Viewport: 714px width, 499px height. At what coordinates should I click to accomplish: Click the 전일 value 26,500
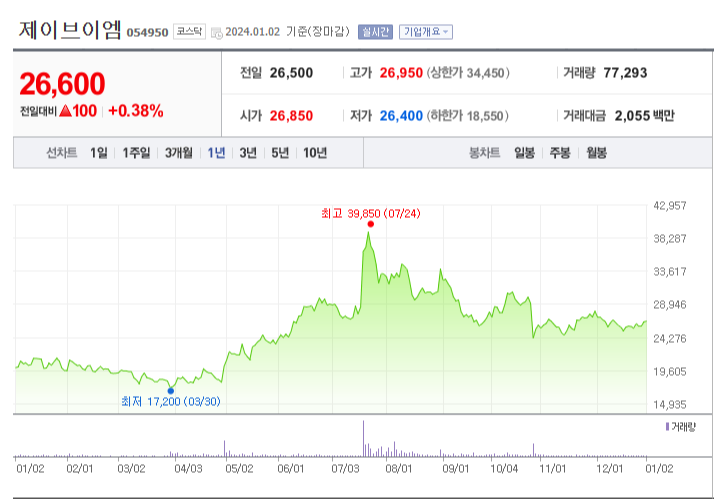click(291, 73)
